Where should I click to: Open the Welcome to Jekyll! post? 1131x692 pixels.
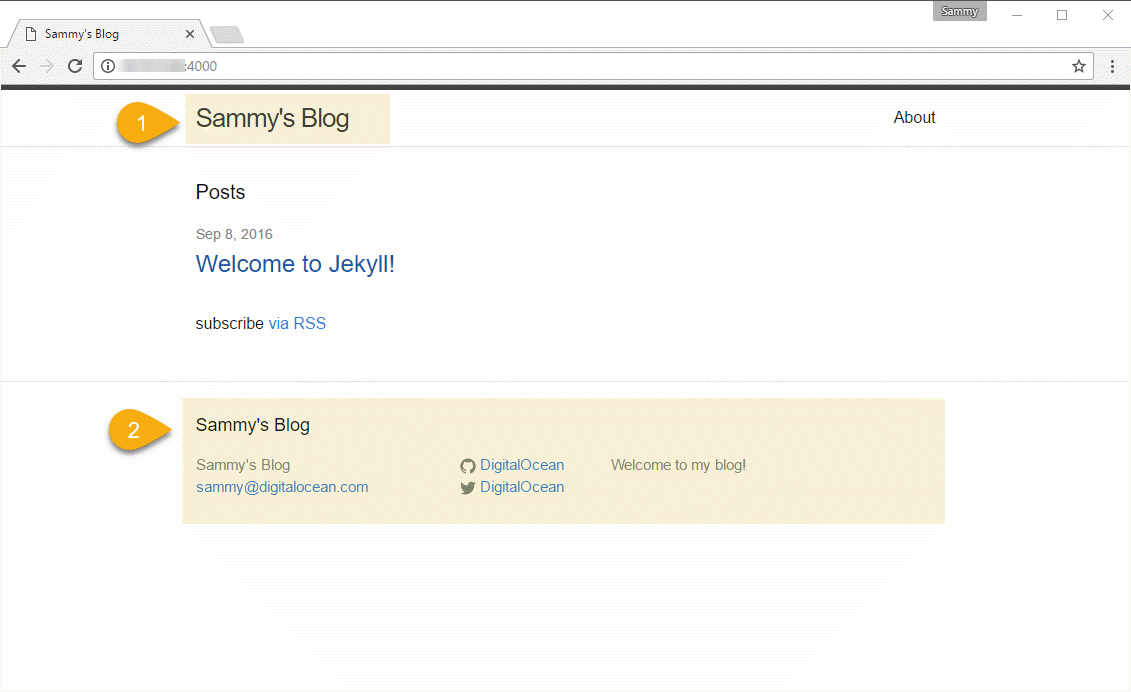point(295,264)
